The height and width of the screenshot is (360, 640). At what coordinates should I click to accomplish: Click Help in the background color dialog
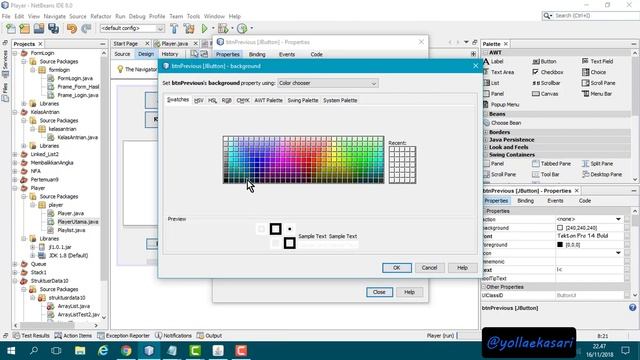(x=462, y=268)
